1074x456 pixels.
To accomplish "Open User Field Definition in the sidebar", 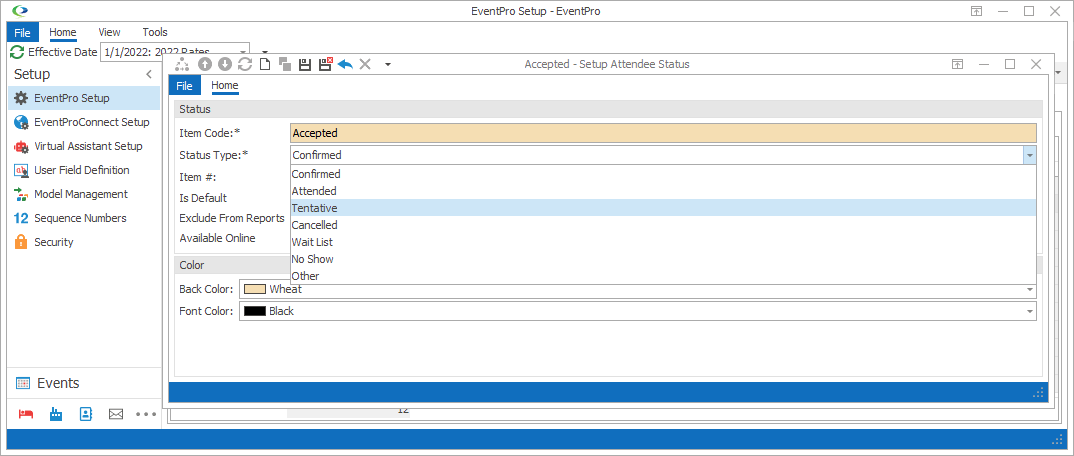I will (84, 170).
